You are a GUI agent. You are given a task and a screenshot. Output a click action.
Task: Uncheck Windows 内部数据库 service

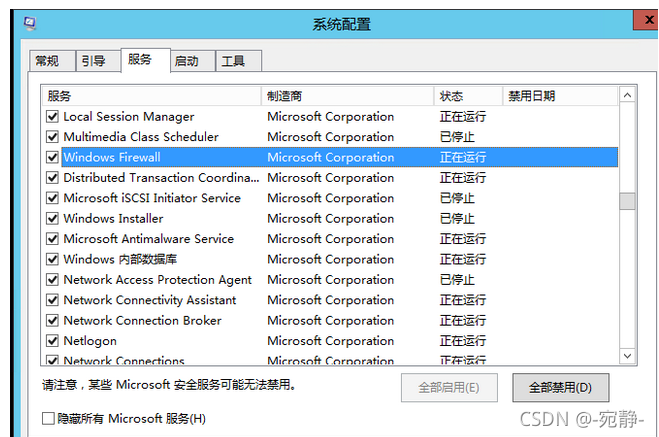52,259
